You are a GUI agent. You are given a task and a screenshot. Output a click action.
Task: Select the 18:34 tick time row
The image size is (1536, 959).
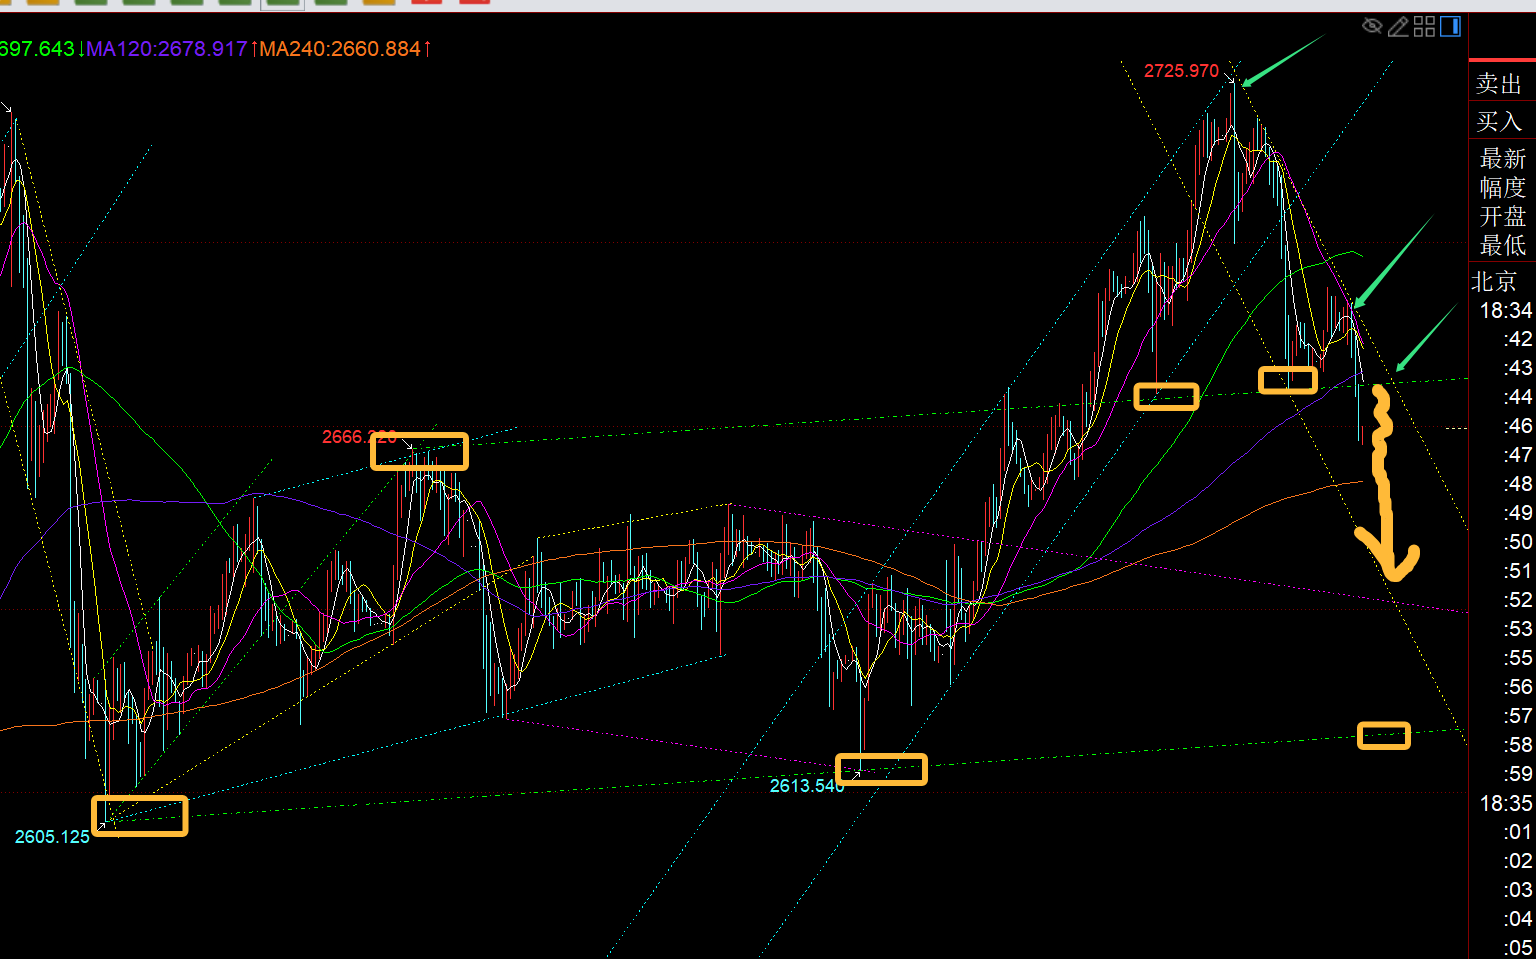click(x=1506, y=311)
